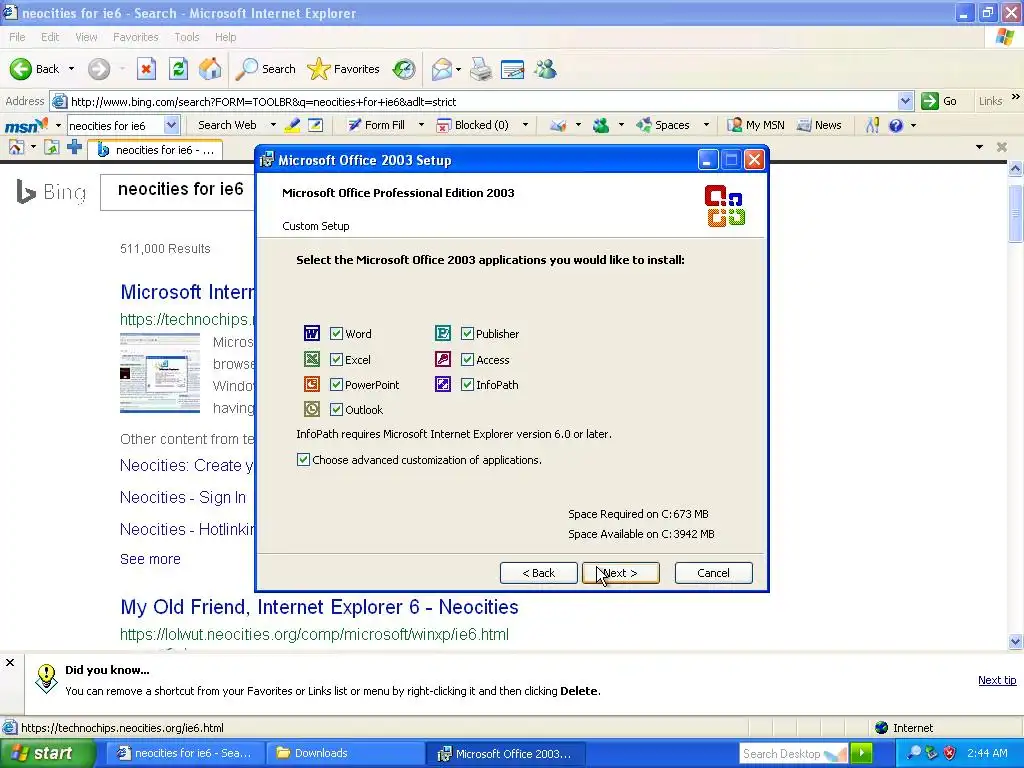Click the IE Back arrow icon
This screenshot has height=768, width=1024.
tap(21, 69)
